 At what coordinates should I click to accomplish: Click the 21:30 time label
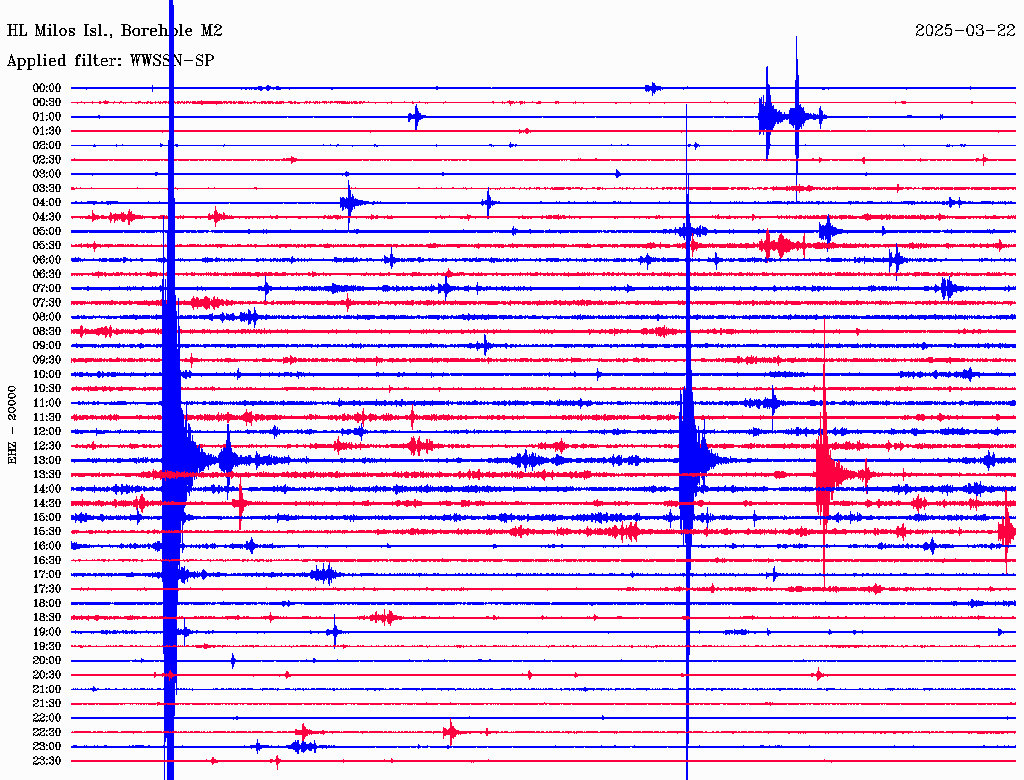pyautogui.click(x=47, y=704)
